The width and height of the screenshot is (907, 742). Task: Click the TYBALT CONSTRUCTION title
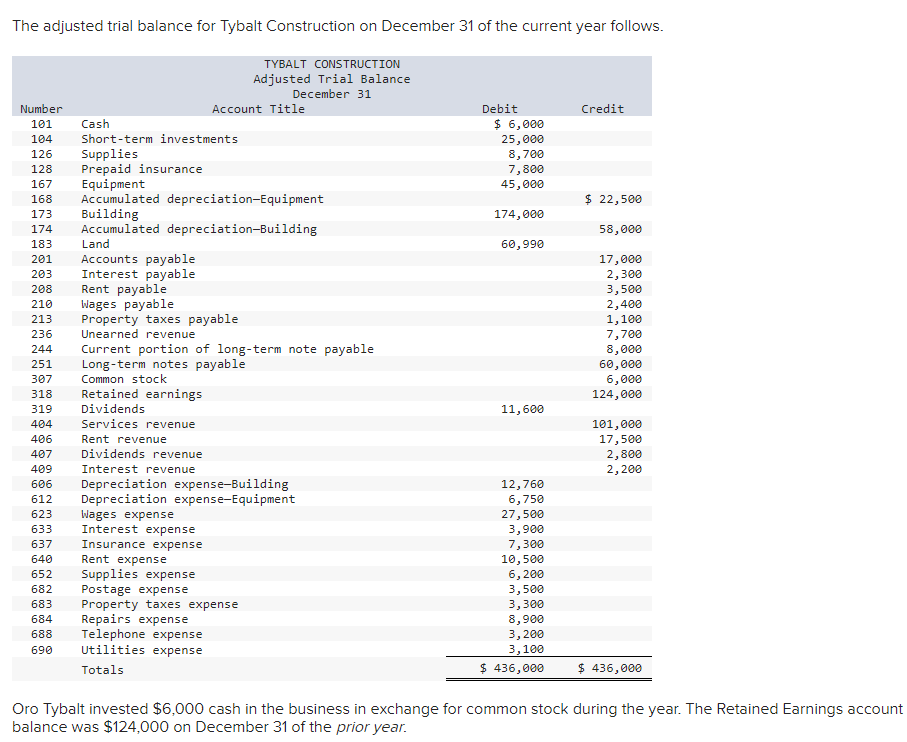pyautogui.click(x=332, y=63)
